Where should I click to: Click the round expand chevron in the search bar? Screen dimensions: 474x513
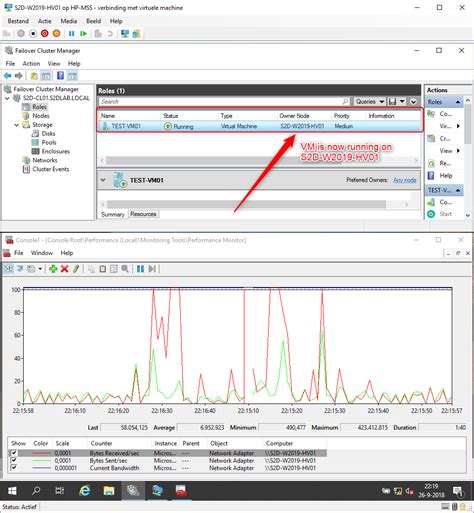tap(413, 102)
